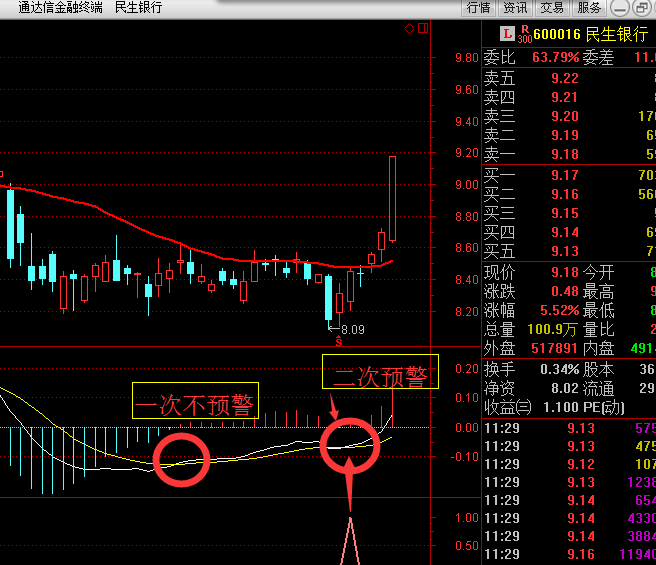Click the 现价 9.18 value
This screenshot has height=565, width=656.
(x=565, y=272)
